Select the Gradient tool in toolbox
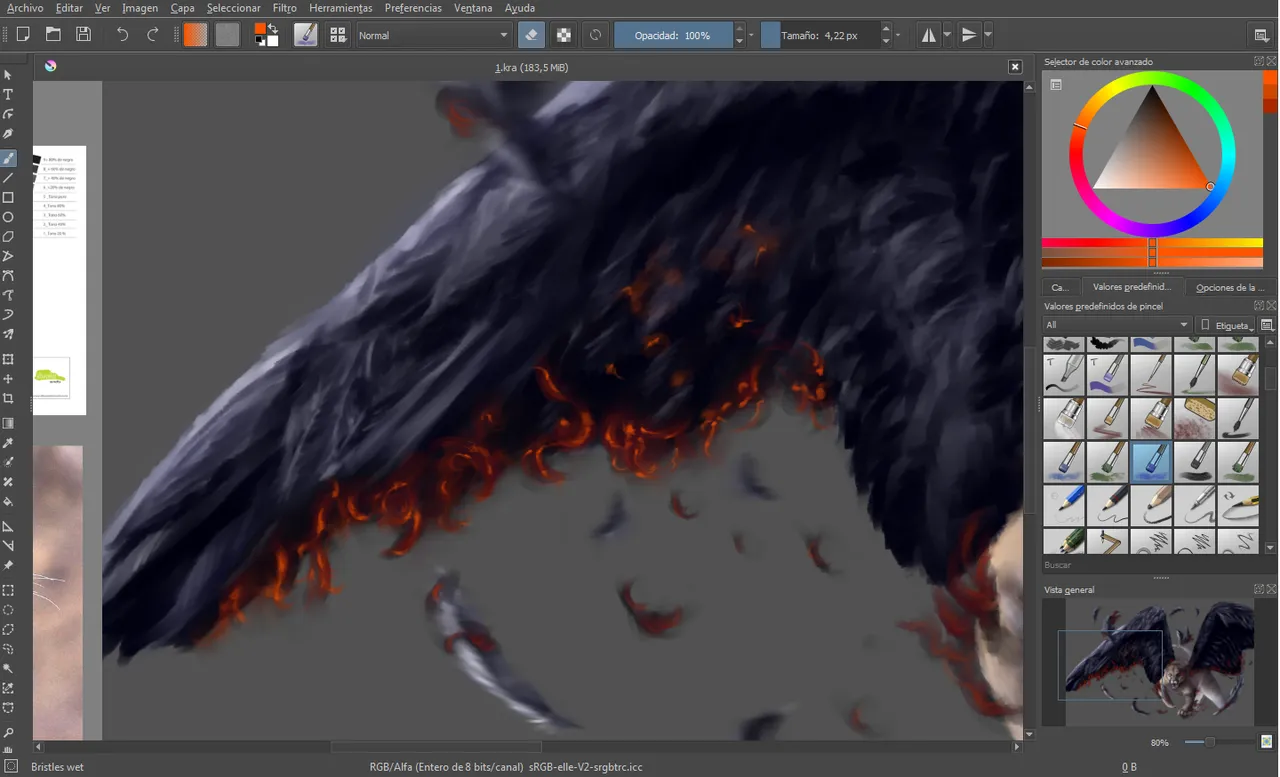The width and height of the screenshot is (1280, 777). [8, 423]
